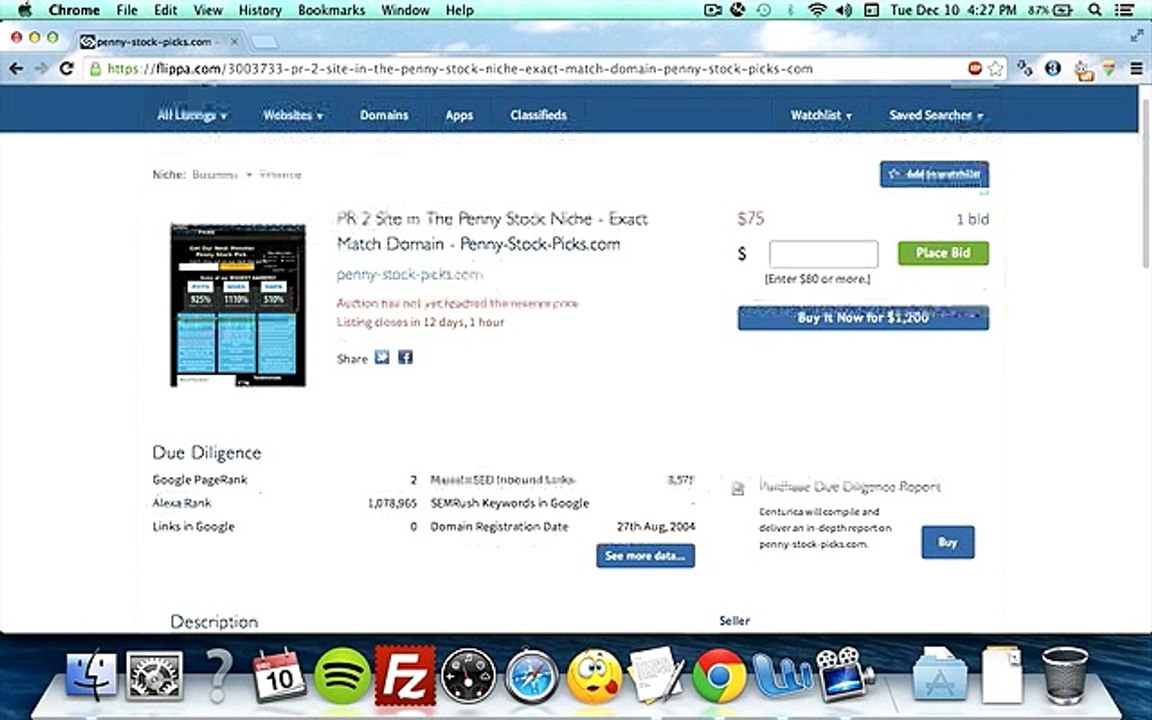Click the red Adblock extension icon

(975, 68)
